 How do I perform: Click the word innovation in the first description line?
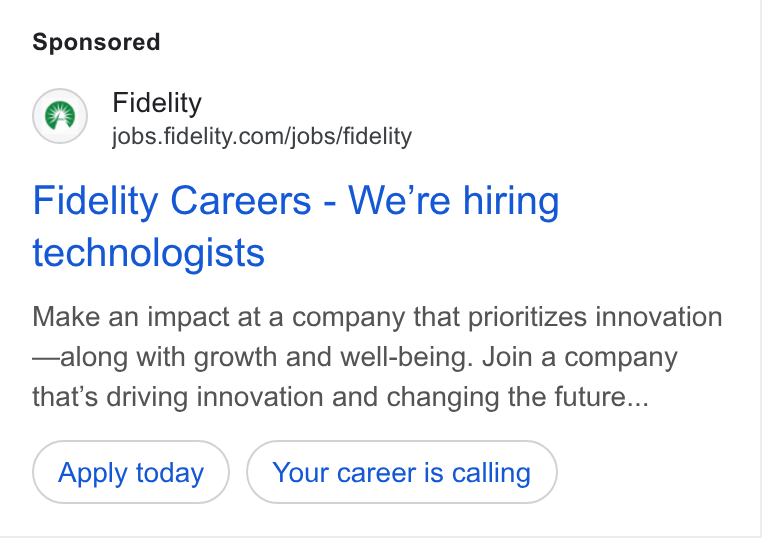point(659,317)
